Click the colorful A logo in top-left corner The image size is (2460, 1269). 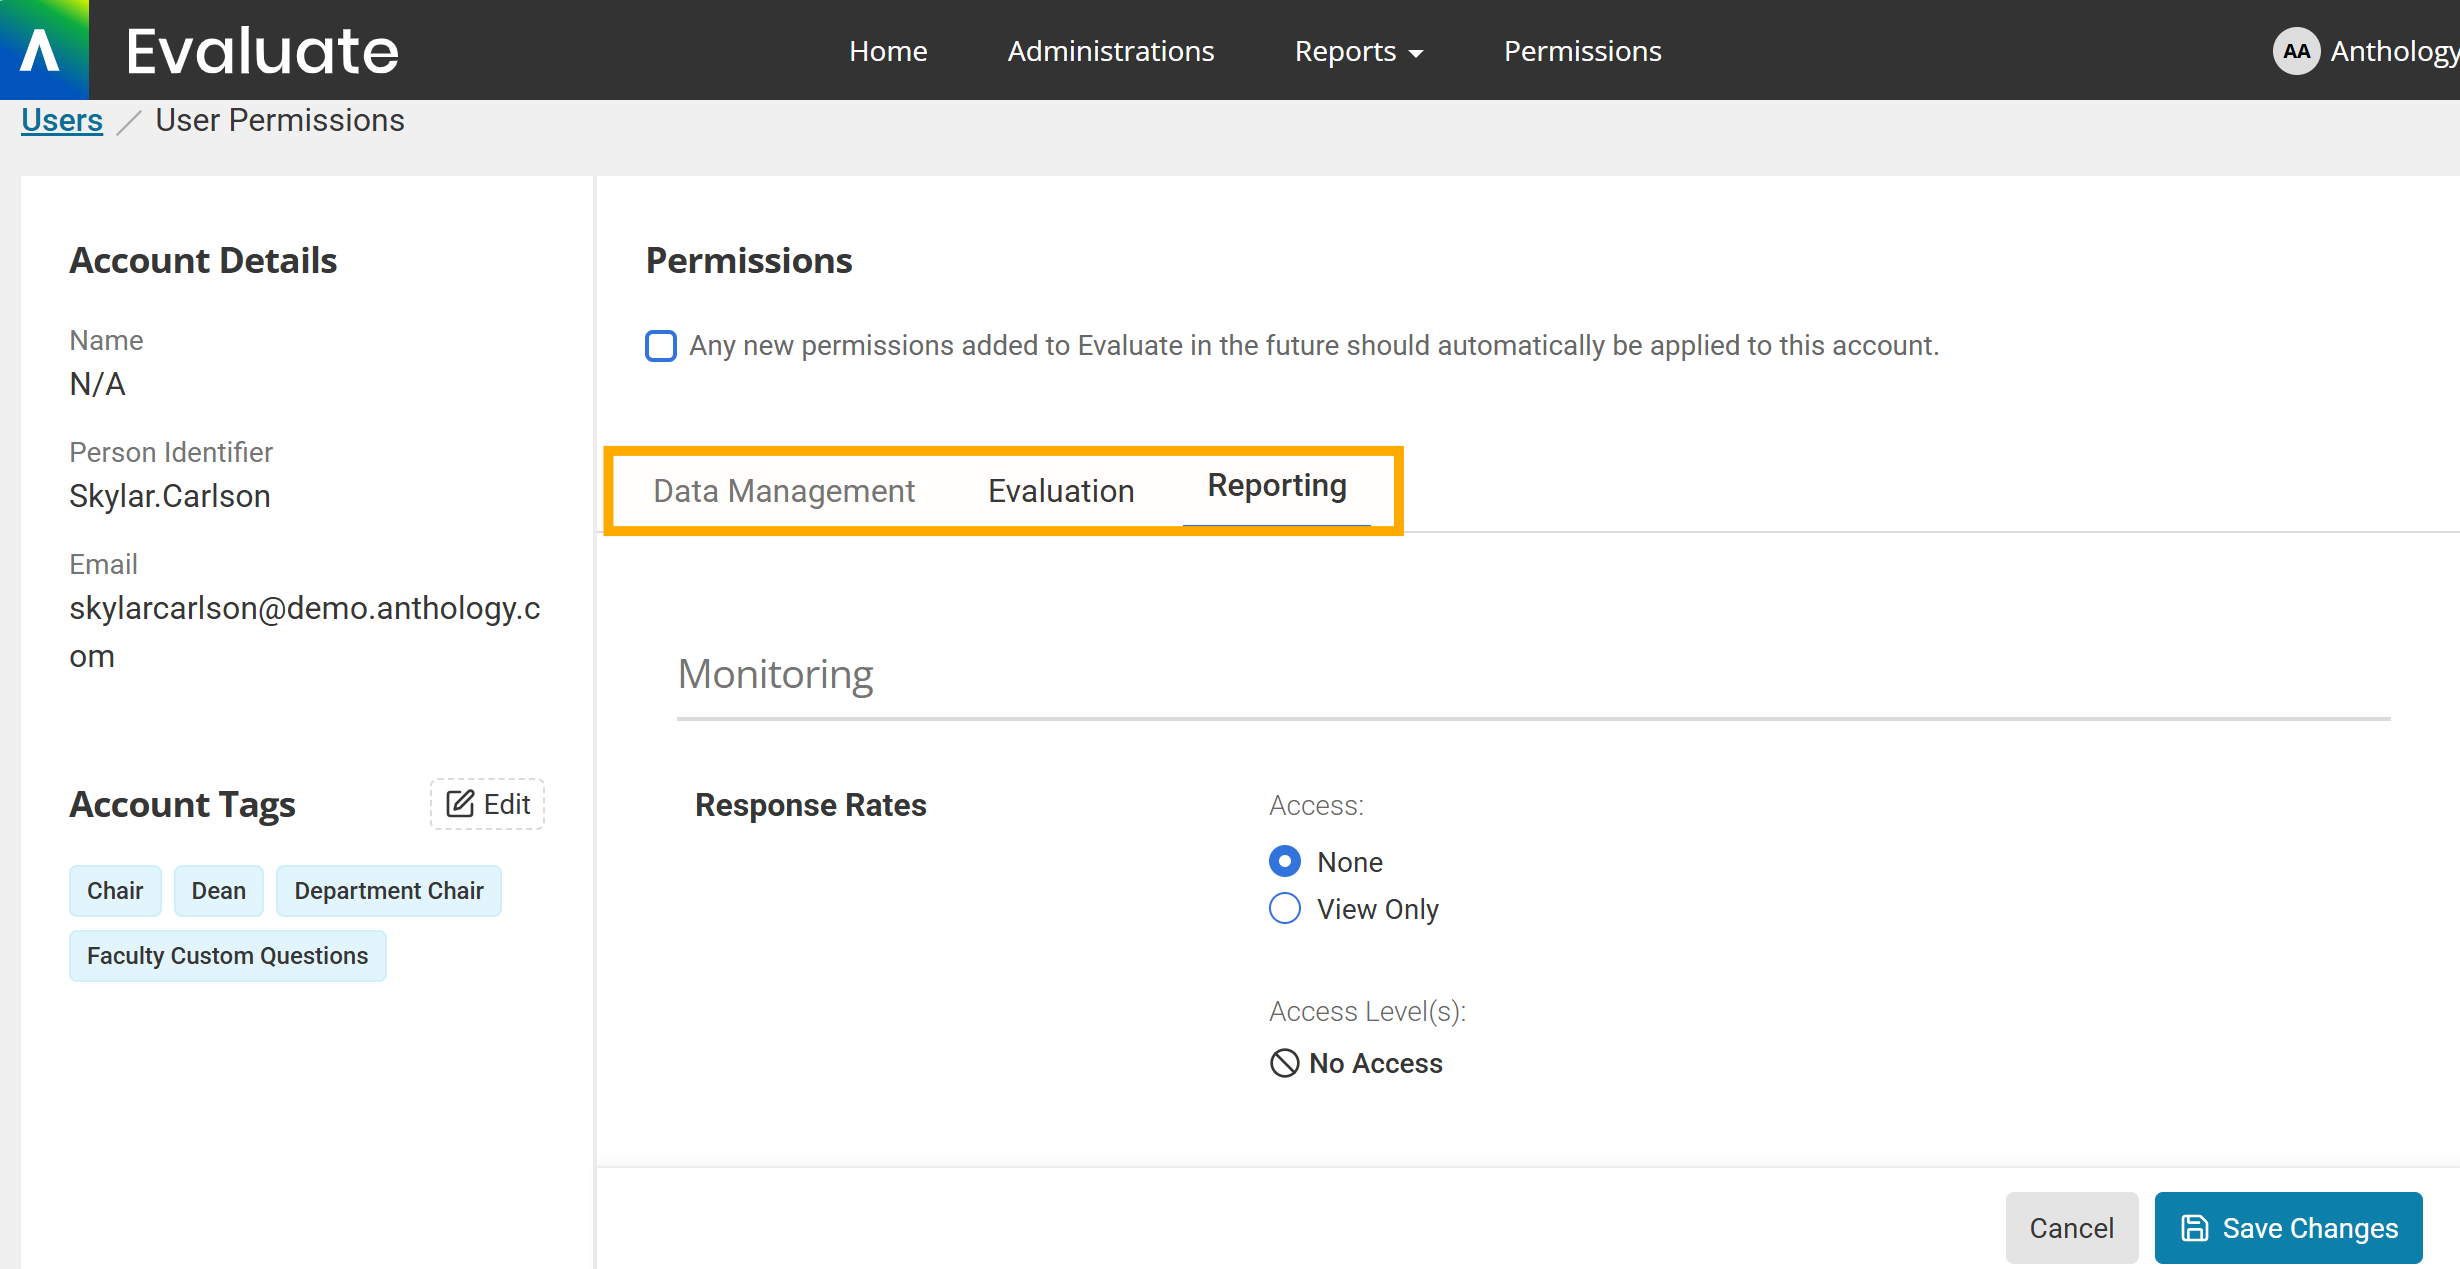click(43, 49)
